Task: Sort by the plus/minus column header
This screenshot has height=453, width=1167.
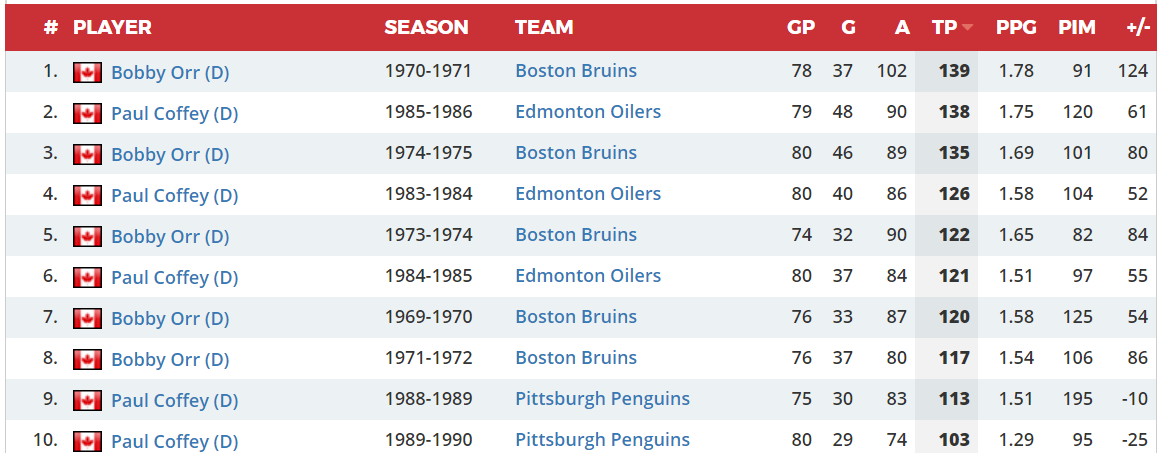Action: [x=1139, y=28]
